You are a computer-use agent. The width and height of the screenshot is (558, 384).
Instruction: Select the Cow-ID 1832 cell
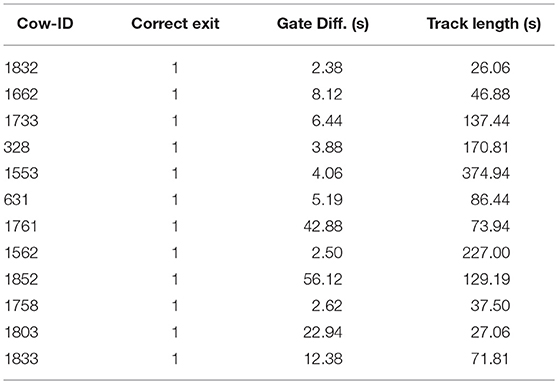[21, 68]
